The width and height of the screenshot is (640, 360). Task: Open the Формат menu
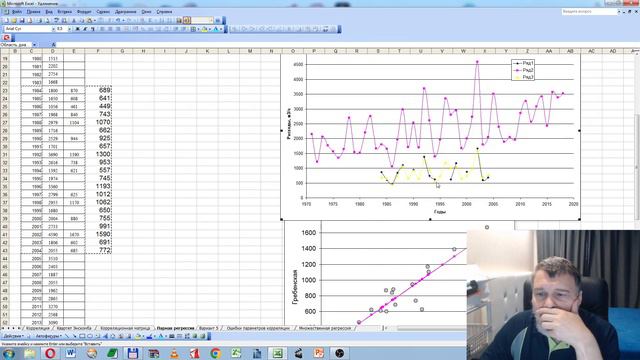click(84, 12)
